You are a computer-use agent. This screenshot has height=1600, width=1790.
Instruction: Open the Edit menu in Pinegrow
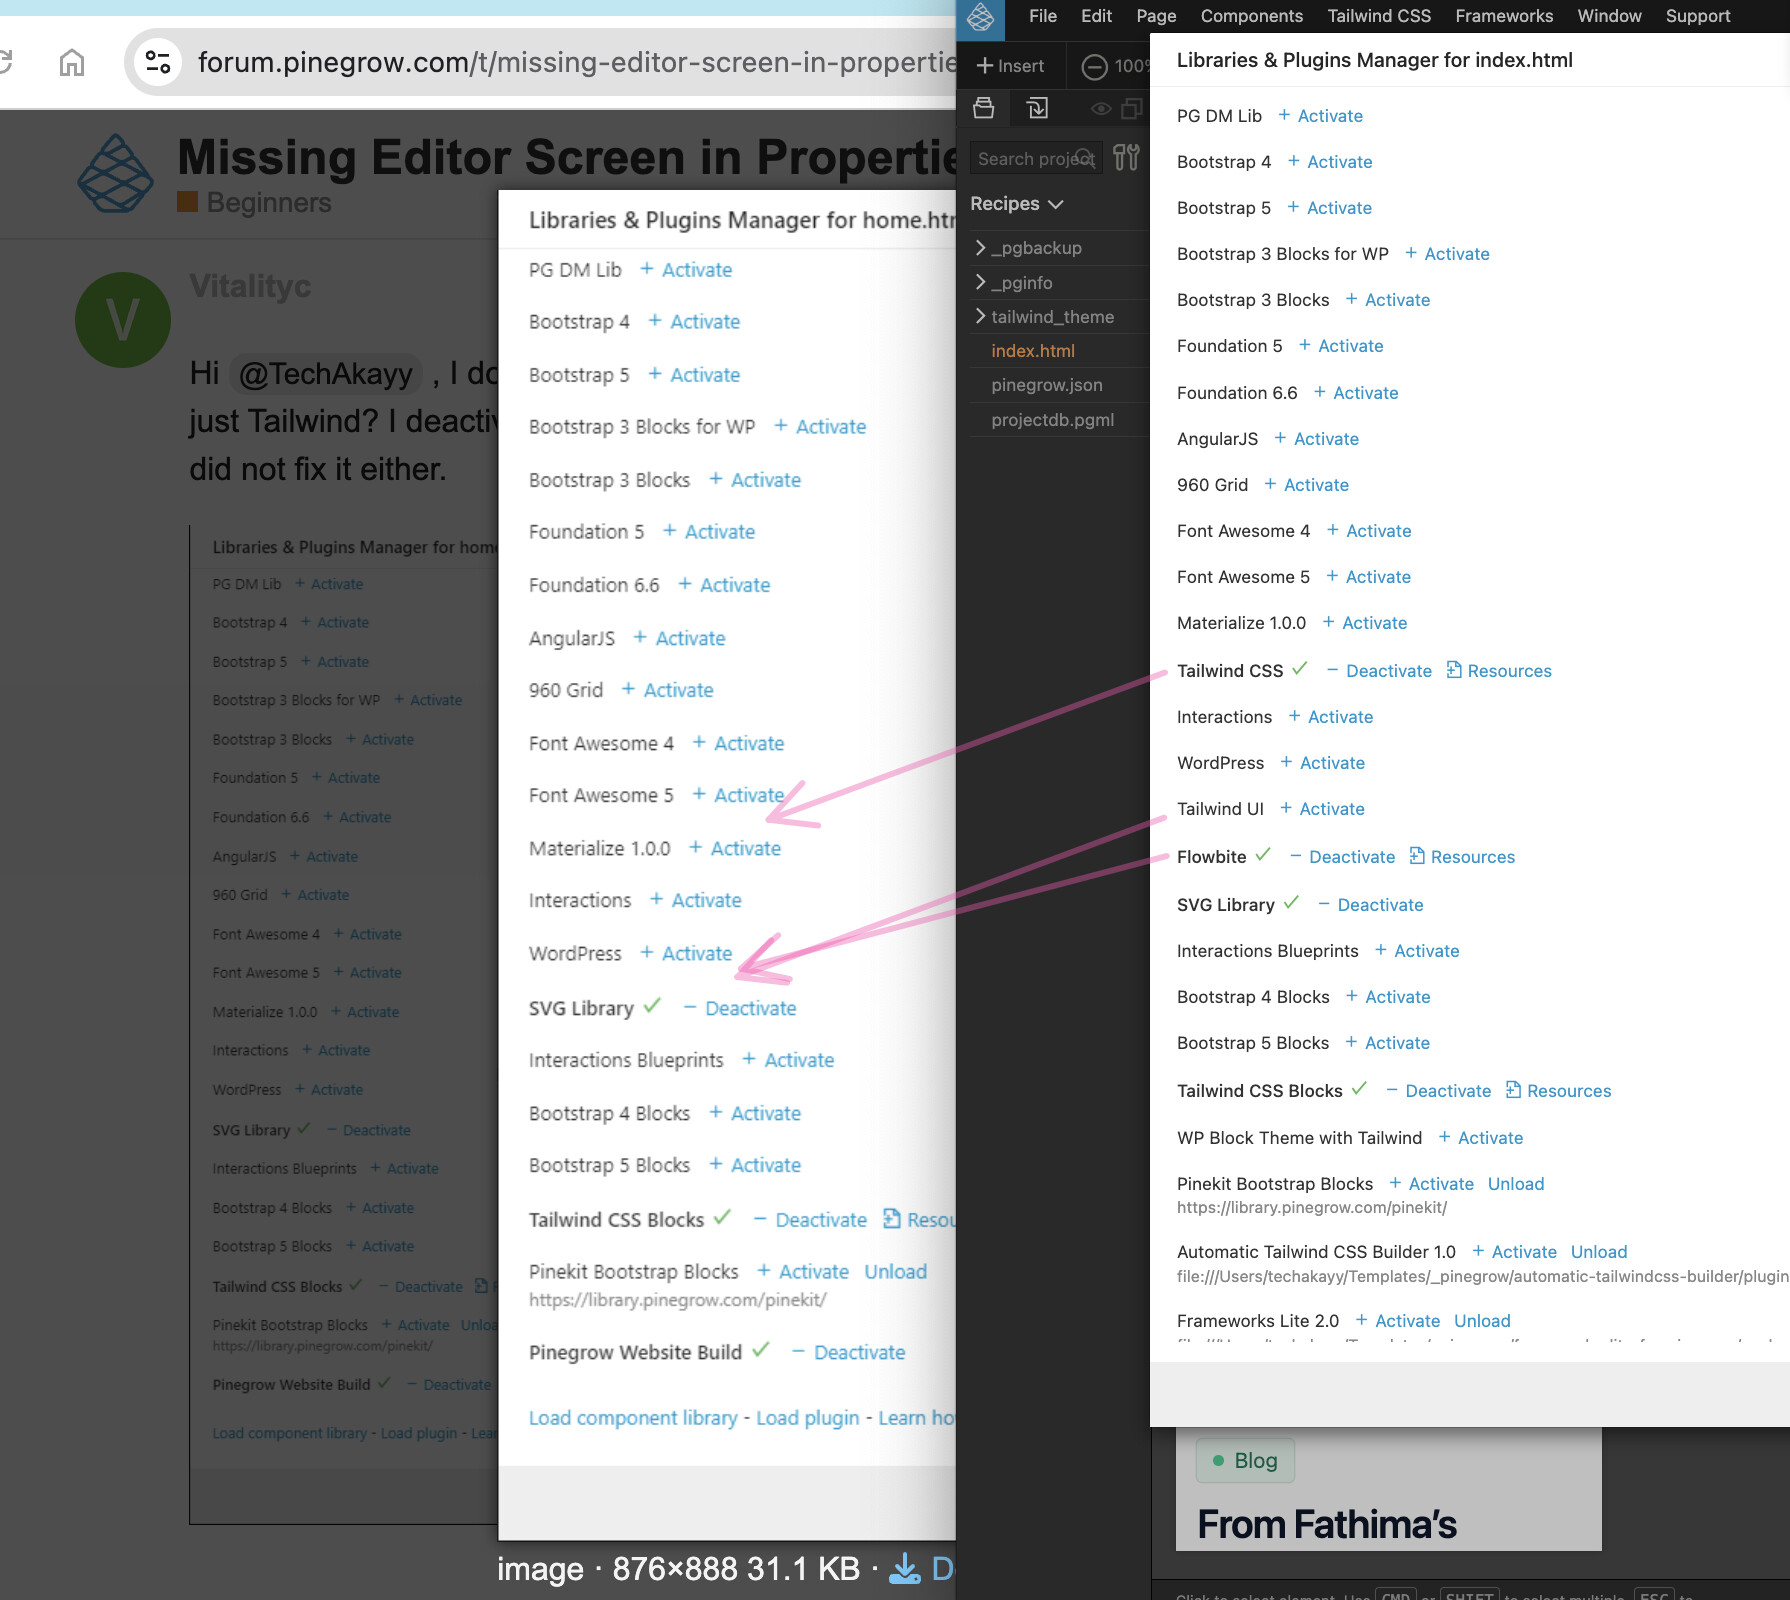[1096, 16]
